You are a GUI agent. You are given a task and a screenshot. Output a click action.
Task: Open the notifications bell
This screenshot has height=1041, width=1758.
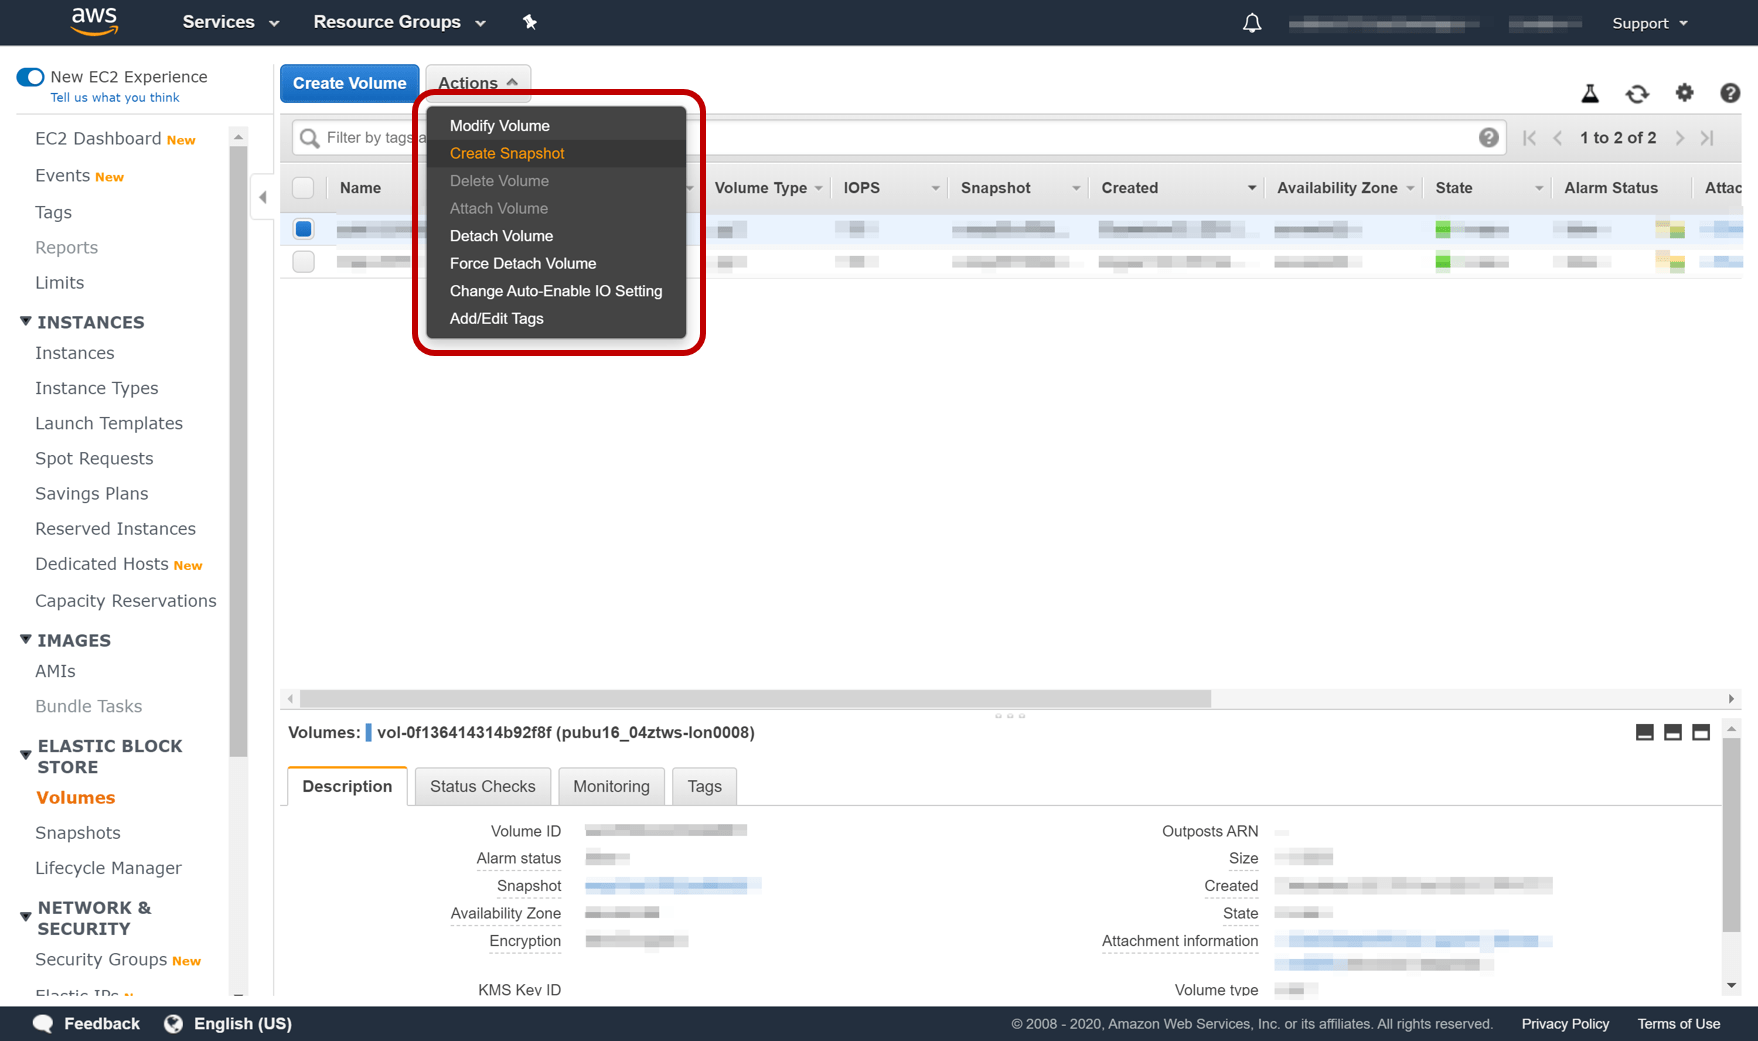point(1251,22)
